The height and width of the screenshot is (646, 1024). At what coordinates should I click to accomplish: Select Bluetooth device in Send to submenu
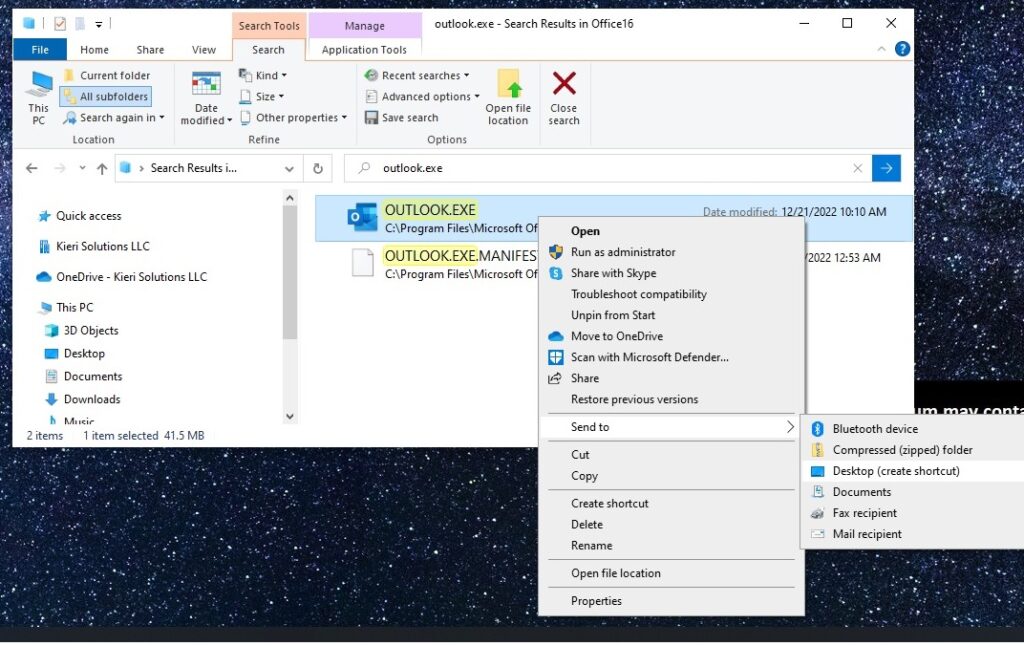click(914, 429)
